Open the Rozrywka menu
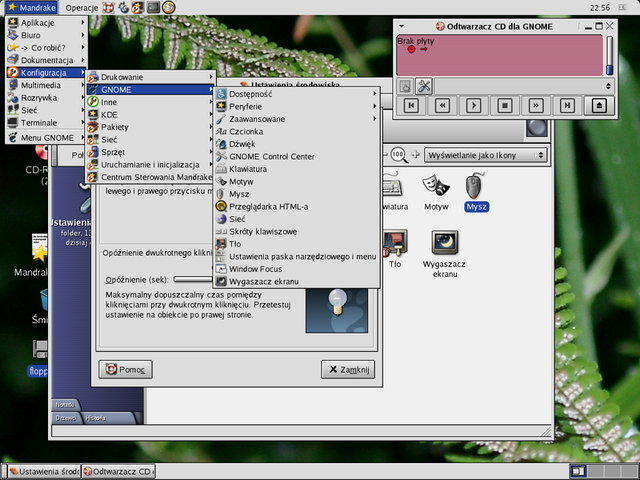 [47, 98]
